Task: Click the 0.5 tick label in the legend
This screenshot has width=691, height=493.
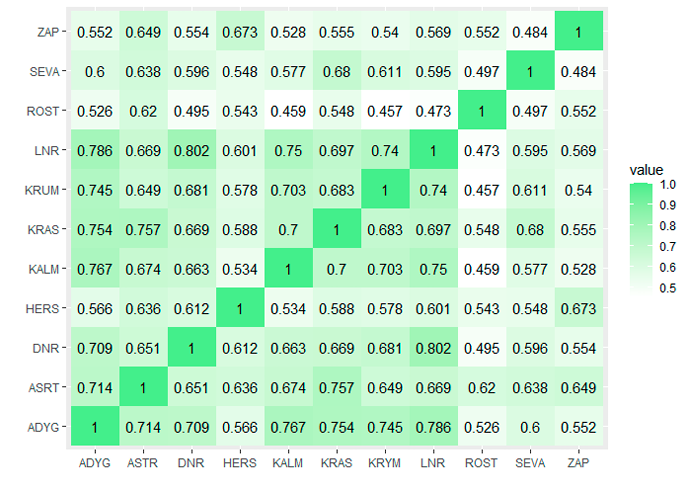Action: point(666,287)
